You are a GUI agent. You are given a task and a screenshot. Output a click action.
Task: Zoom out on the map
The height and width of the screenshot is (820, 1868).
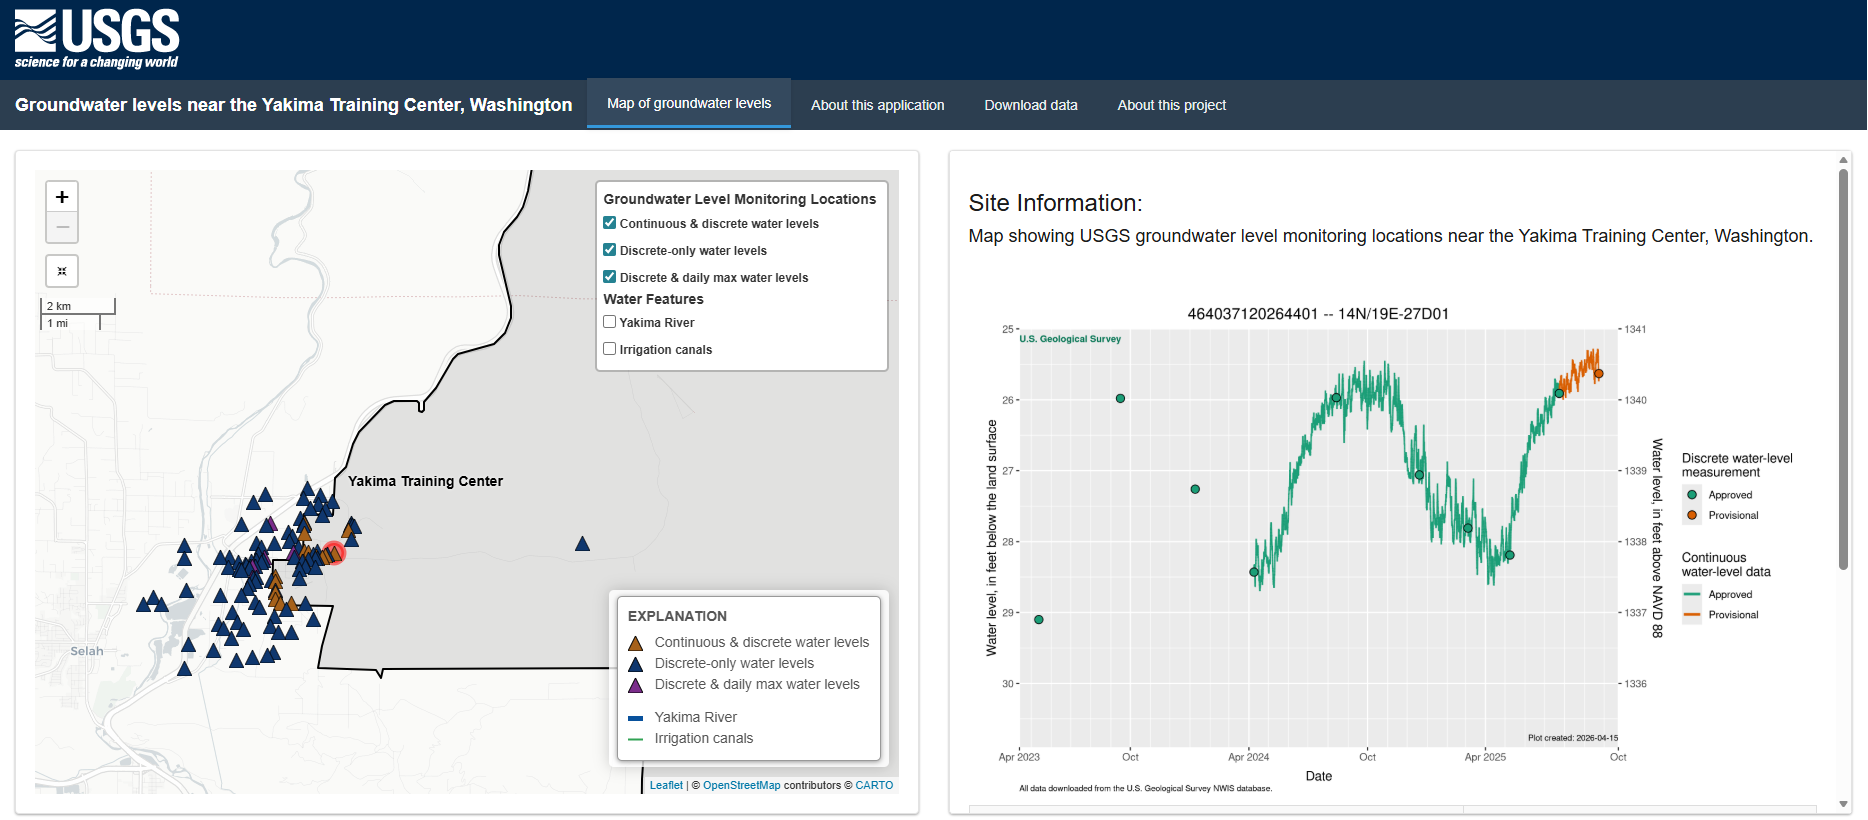tap(62, 228)
